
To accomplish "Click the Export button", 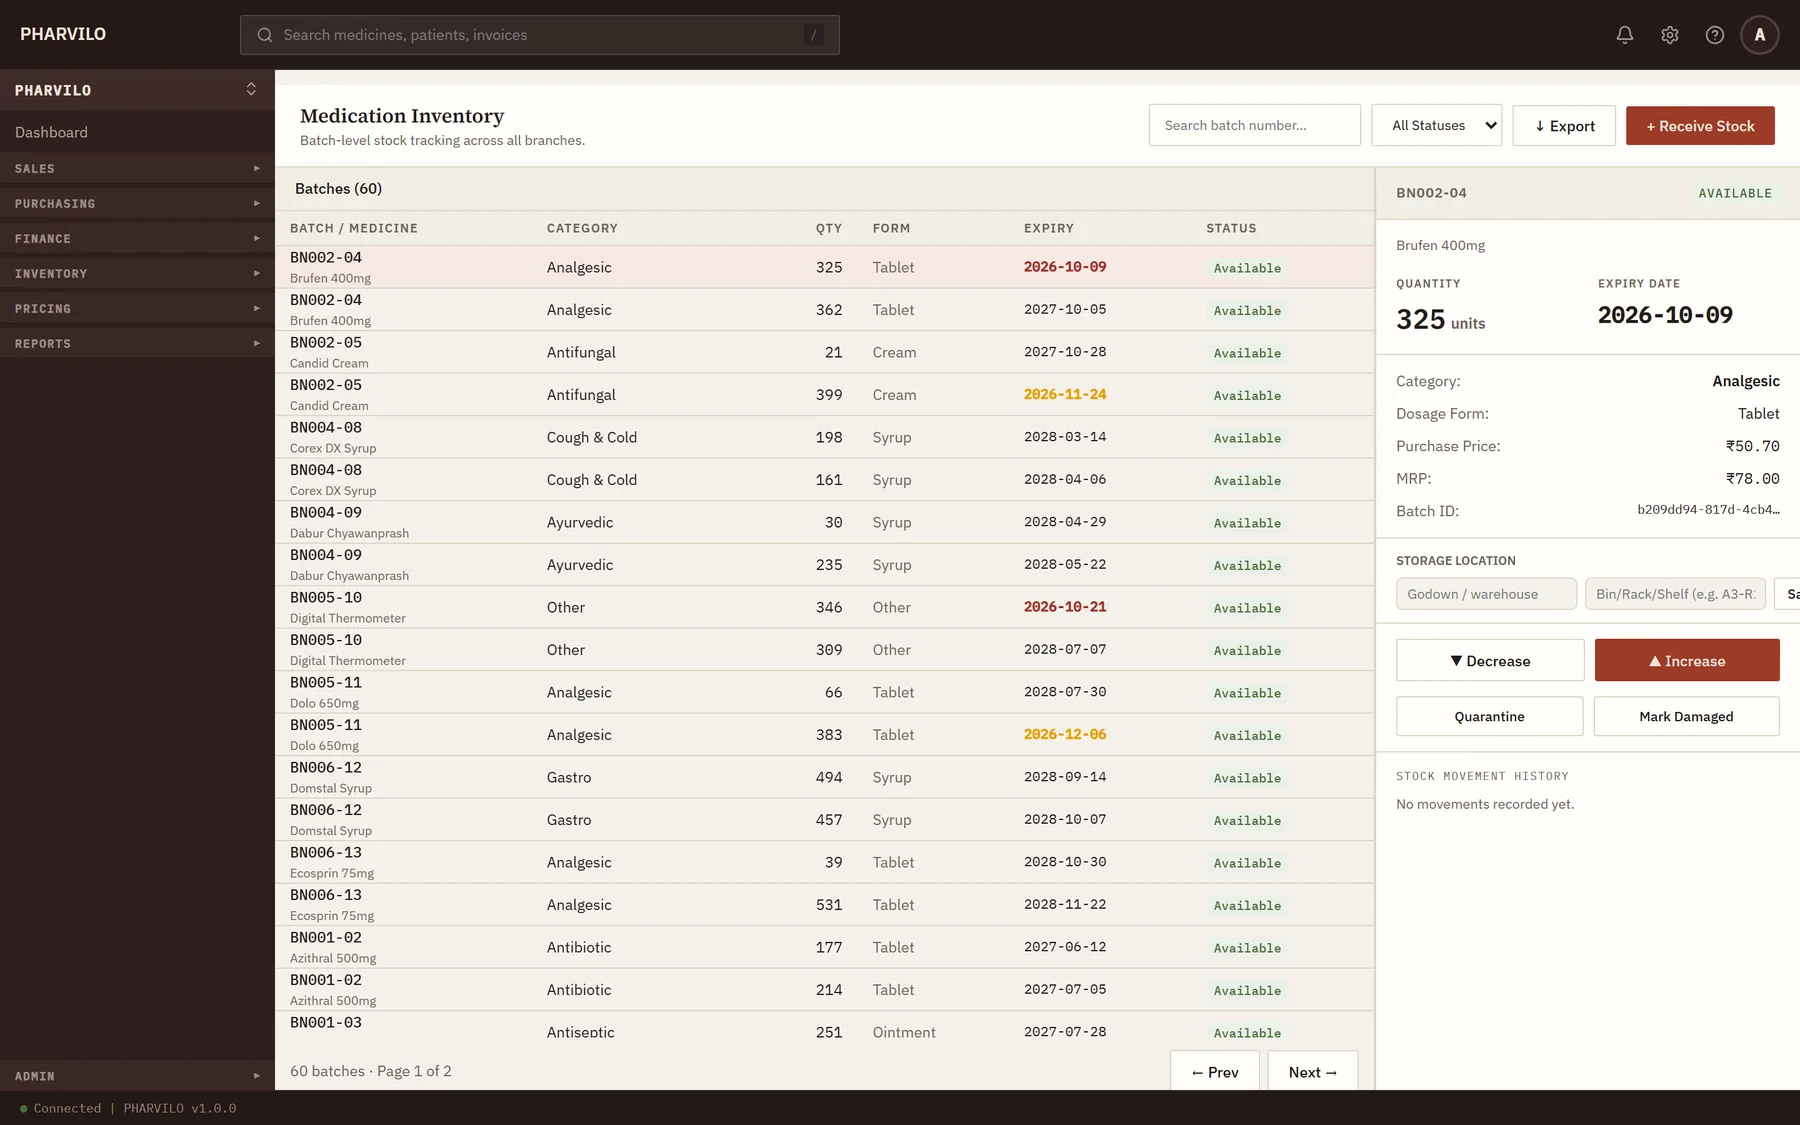I will (1564, 125).
